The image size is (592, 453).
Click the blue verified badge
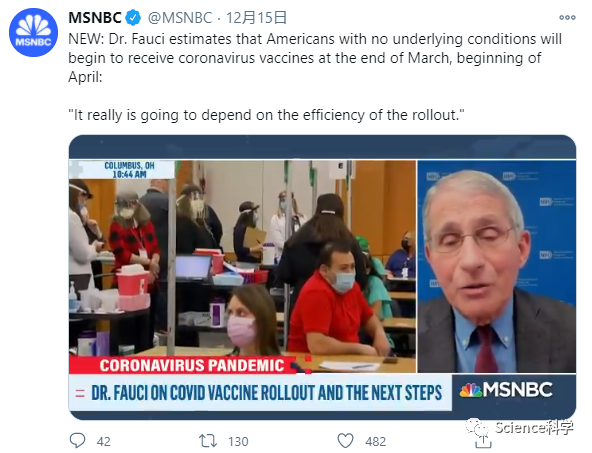133,18
